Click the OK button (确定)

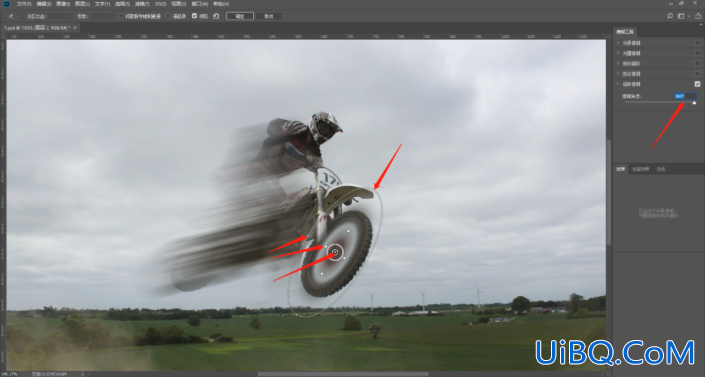point(240,16)
